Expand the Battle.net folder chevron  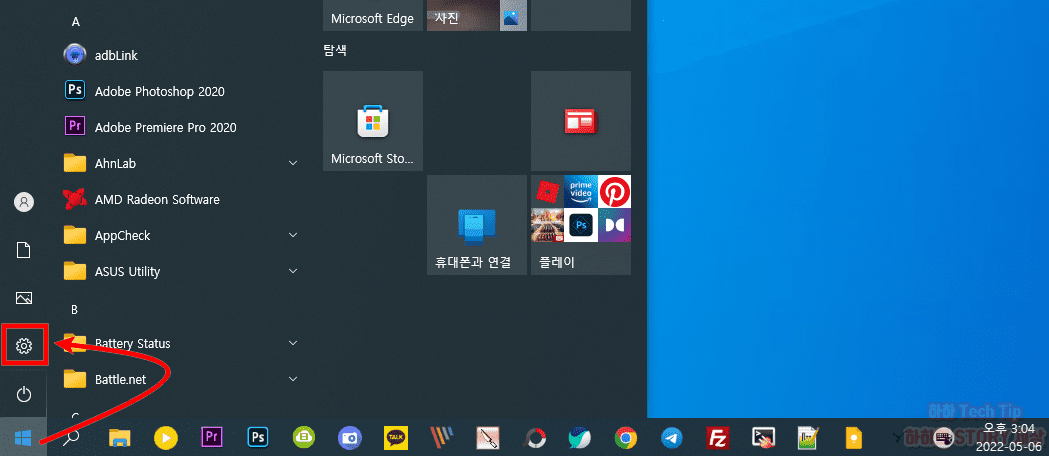[x=292, y=379]
